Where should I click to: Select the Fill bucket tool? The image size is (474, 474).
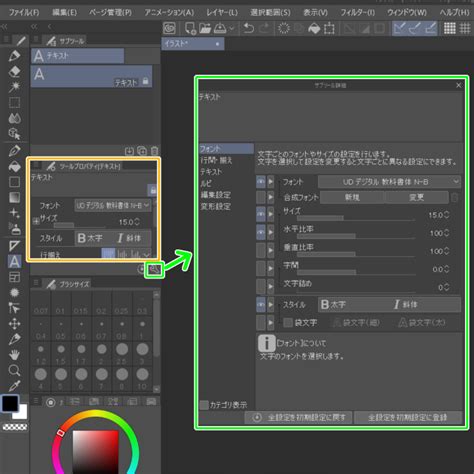14,166
